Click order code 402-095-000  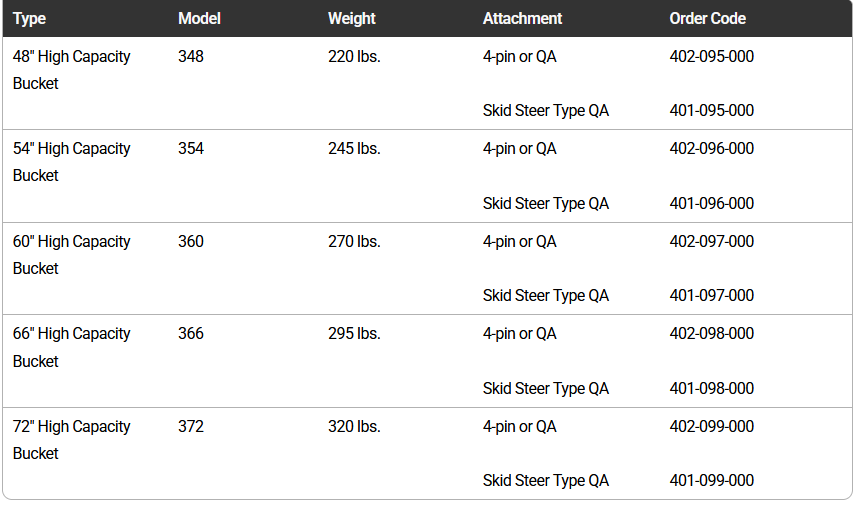(711, 57)
